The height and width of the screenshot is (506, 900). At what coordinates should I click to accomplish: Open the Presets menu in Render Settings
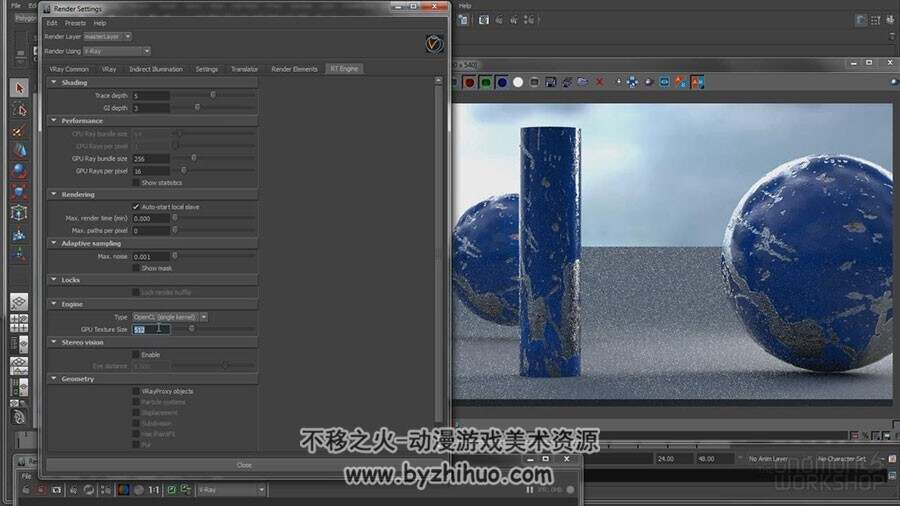point(75,23)
